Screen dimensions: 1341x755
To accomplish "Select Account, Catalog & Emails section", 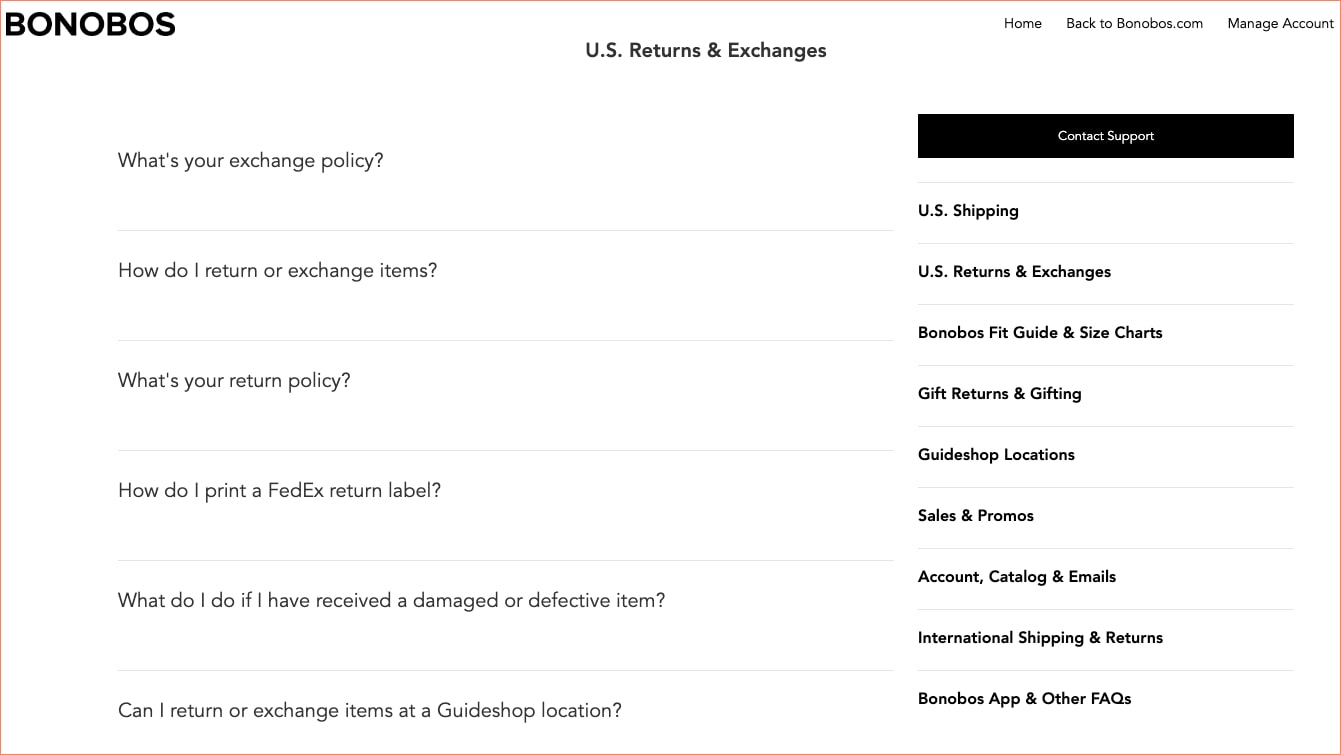I will (x=1017, y=576).
